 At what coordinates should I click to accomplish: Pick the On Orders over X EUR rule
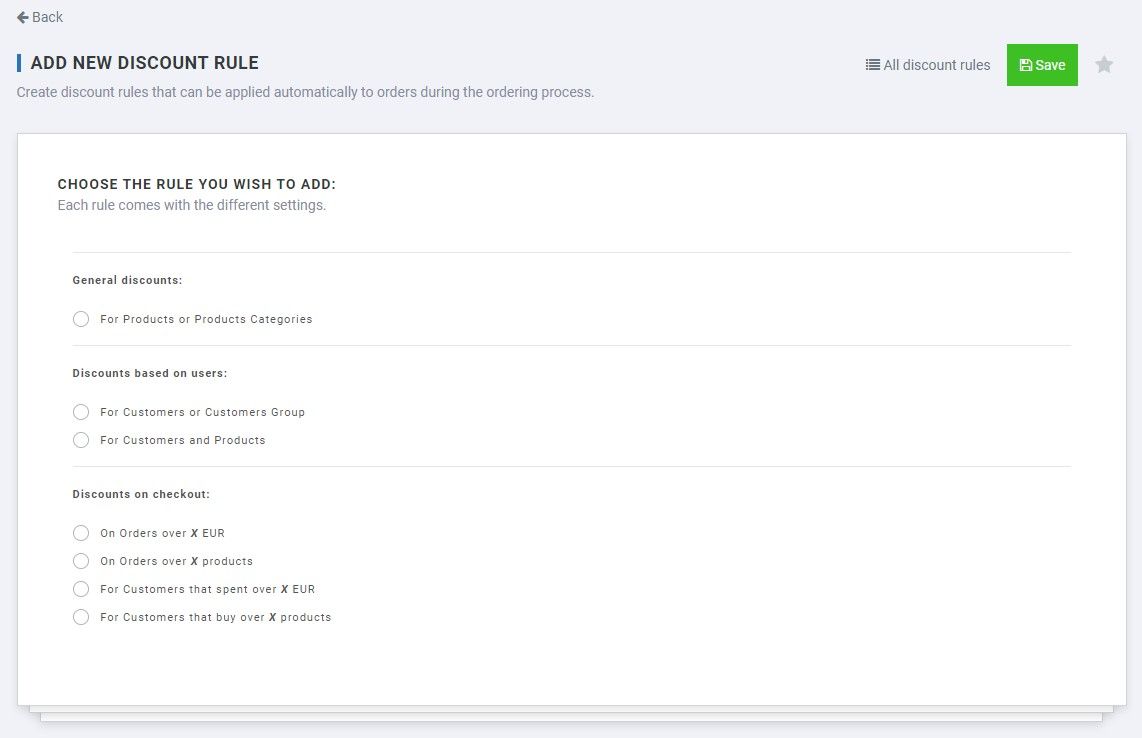point(81,533)
